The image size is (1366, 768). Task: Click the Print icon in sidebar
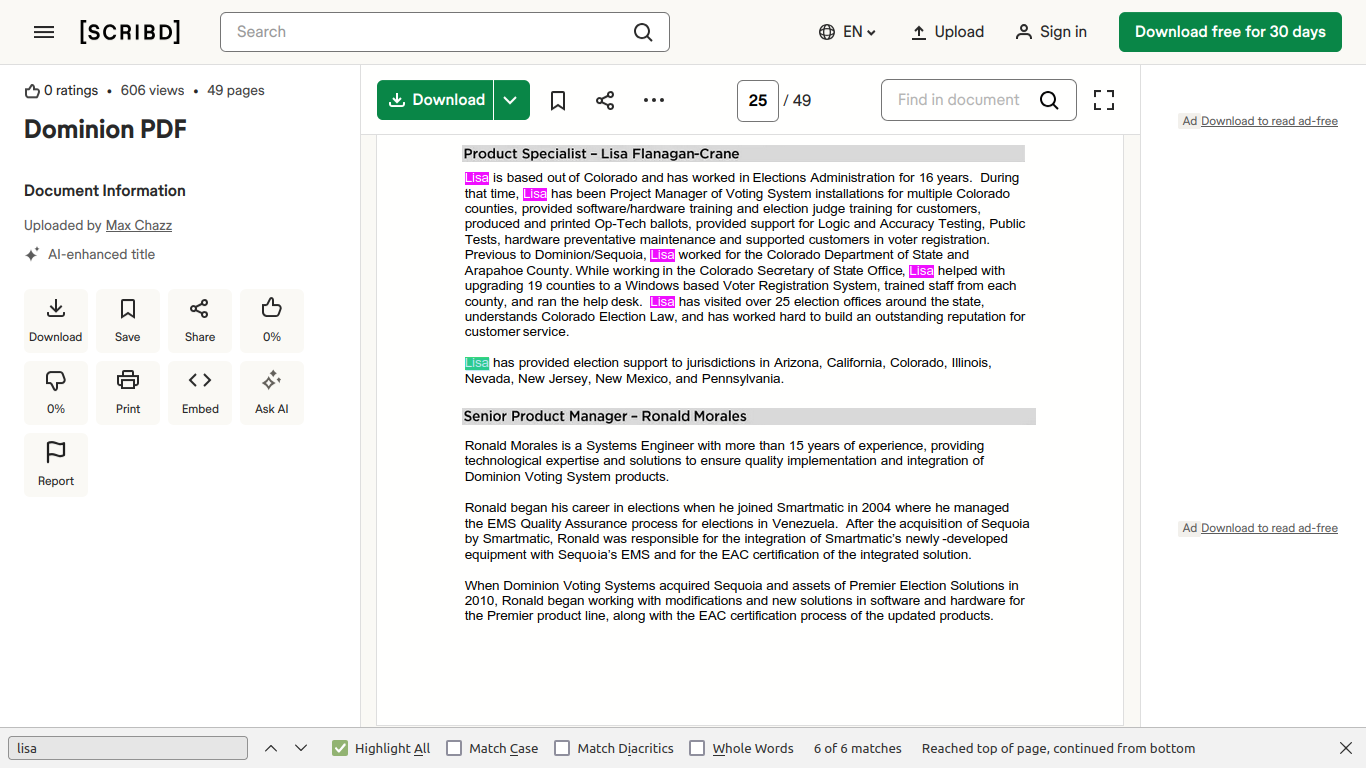click(128, 392)
